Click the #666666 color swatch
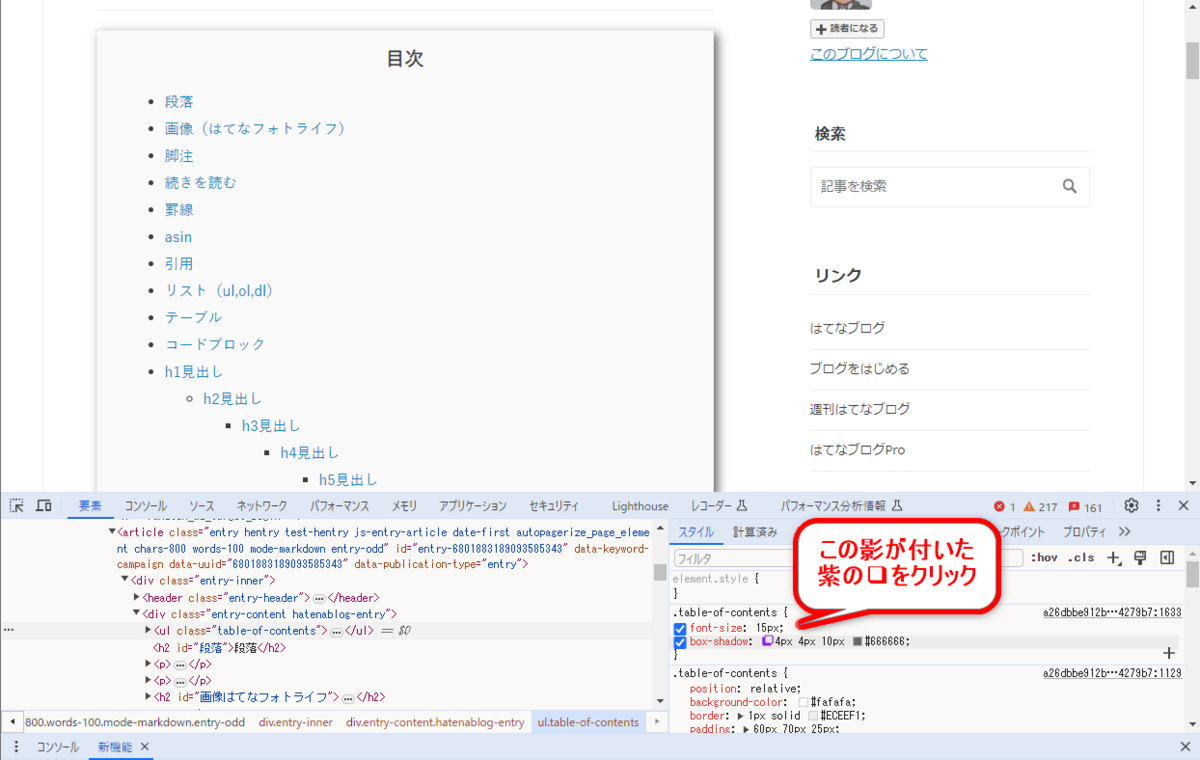Image resolution: width=1200 pixels, height=760 pixels. pos(858,642)
